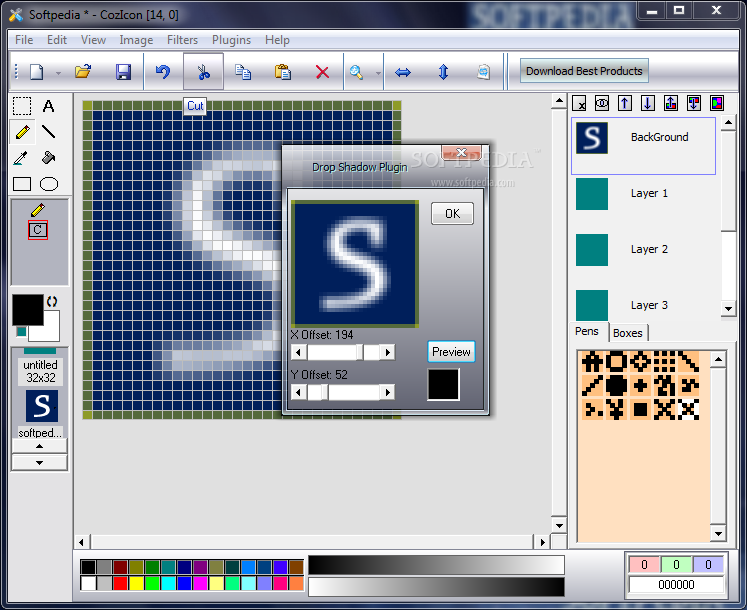Image resolution: width=747 pixels, height=610 pixels.
Task: Select the color picker eyedropper tool
Action: 21,158
